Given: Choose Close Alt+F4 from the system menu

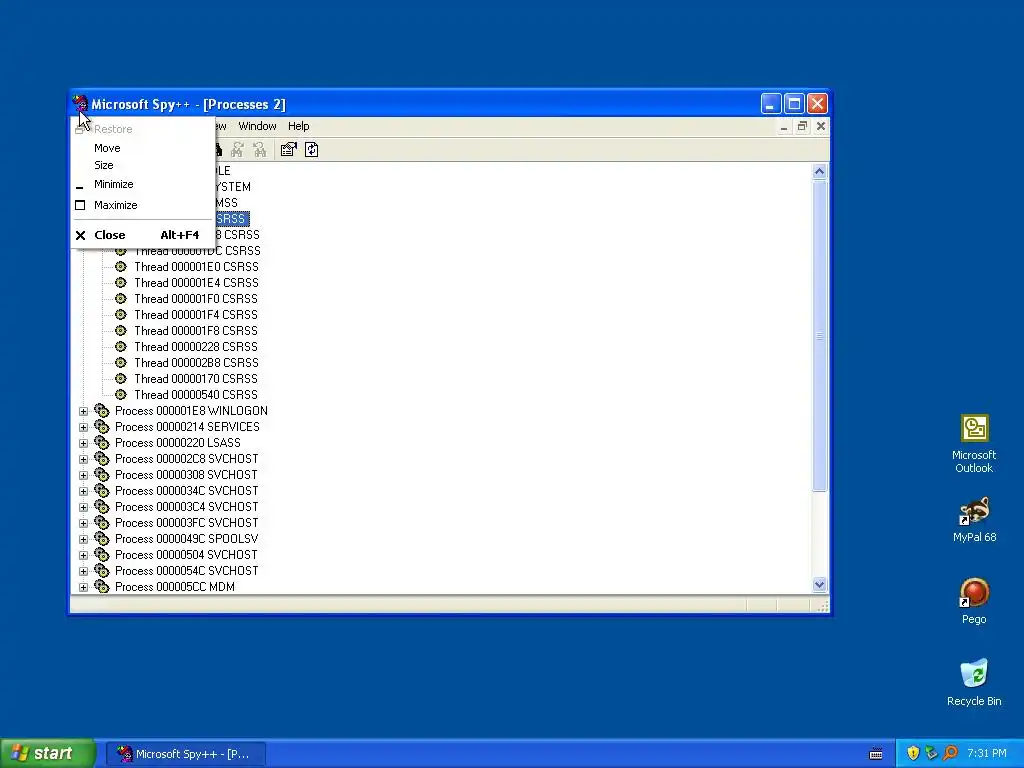Looking at the screenshot, I should (x=142, y=235).
